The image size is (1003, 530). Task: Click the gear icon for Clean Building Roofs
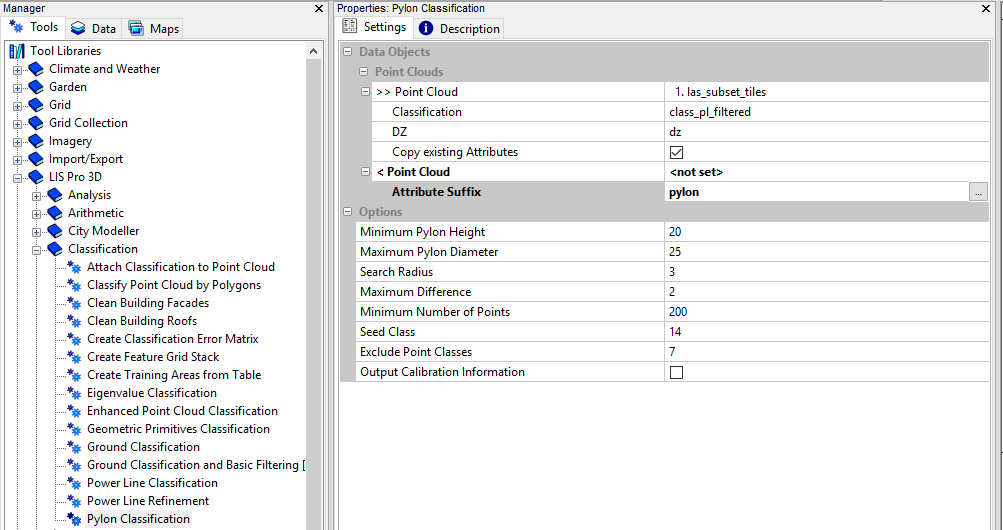click(x=75, y=321)
